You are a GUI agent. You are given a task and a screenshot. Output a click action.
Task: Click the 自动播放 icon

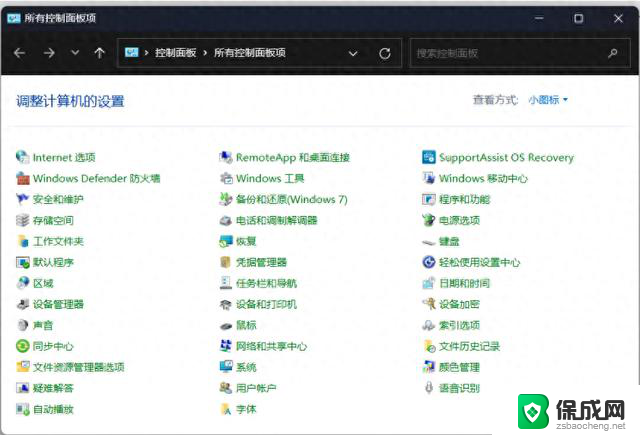coord(22,409)
